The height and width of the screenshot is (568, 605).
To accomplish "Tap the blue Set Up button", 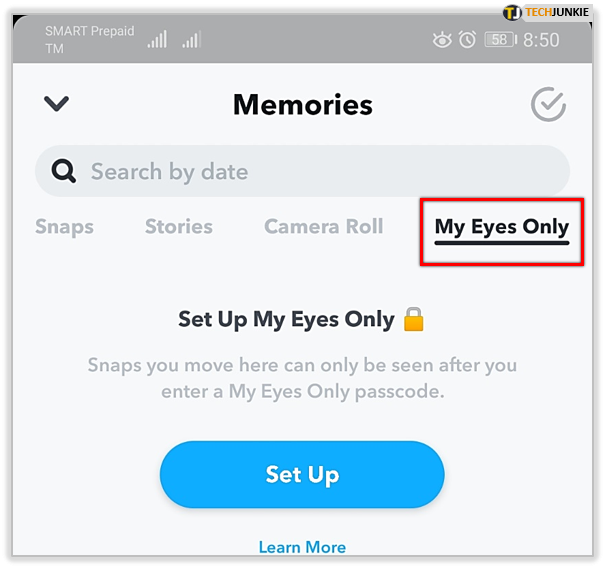I will click(302, 474).
